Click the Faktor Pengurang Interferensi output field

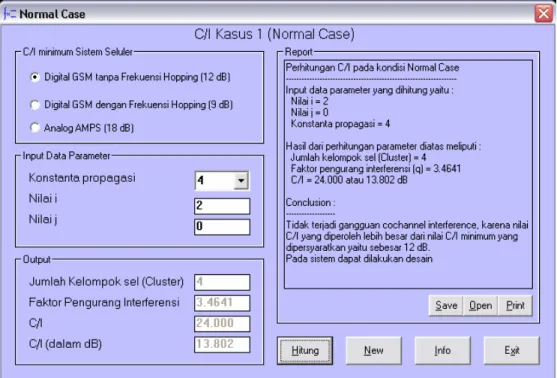[x=222, y=303]
